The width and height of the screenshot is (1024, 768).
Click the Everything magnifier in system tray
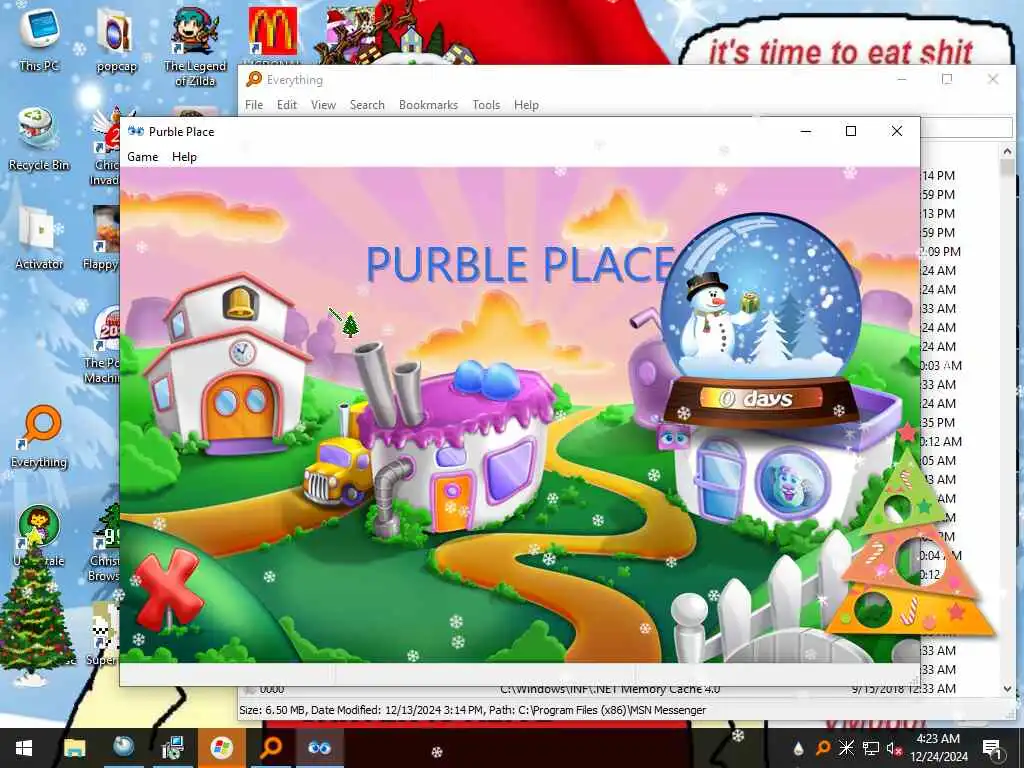pyautogui.click(x=823, y=748)
